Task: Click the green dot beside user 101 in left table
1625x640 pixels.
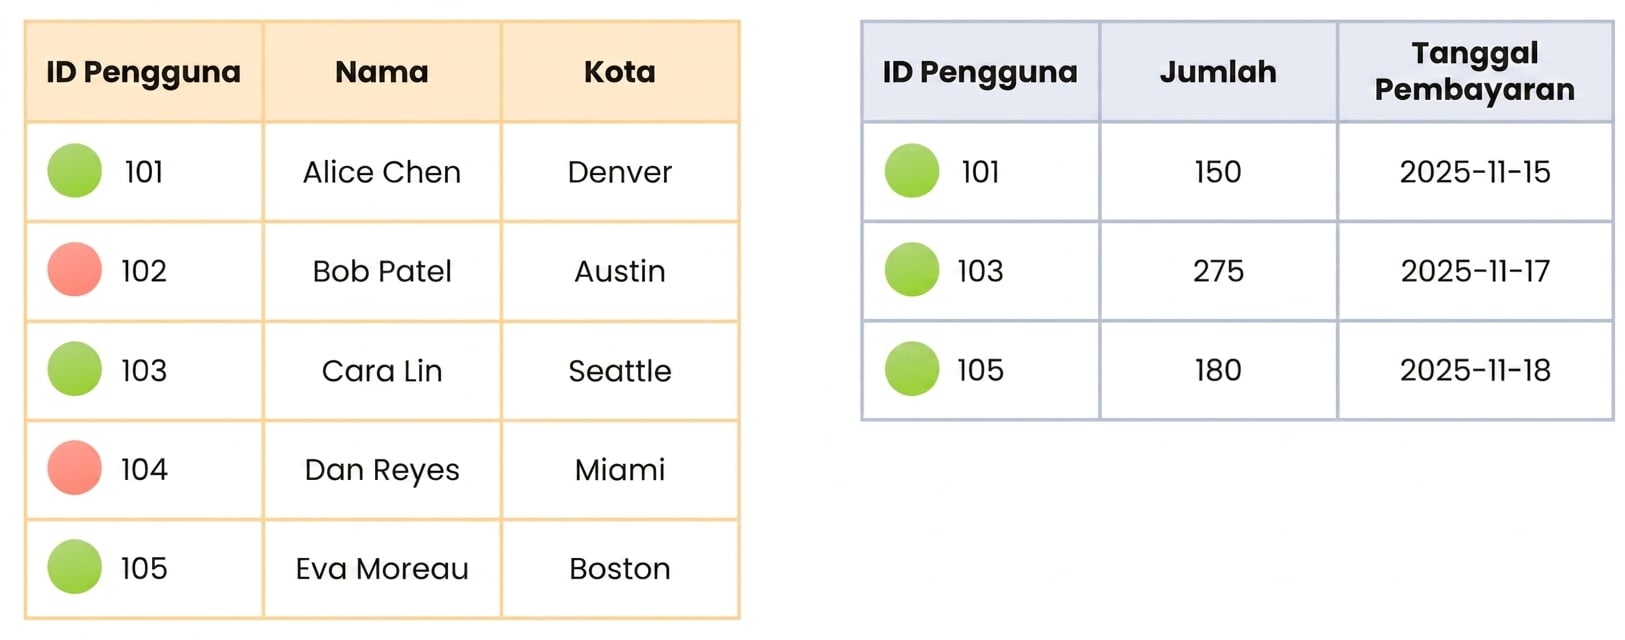Action: click(x=75, y=171)
